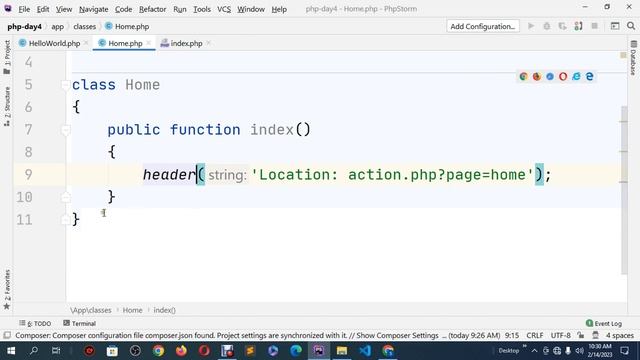Click the fold end marker at line 10
Screen dimensions: 640x360
(x=65, y=197)
